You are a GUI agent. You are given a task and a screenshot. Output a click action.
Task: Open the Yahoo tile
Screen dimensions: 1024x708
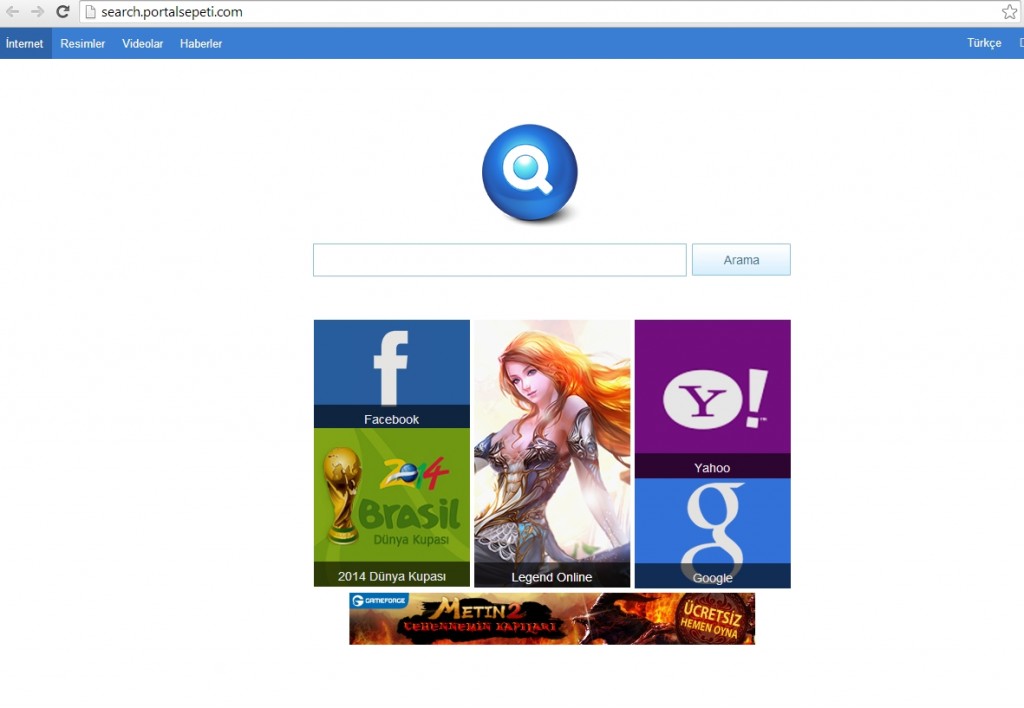tap(712, 399)
